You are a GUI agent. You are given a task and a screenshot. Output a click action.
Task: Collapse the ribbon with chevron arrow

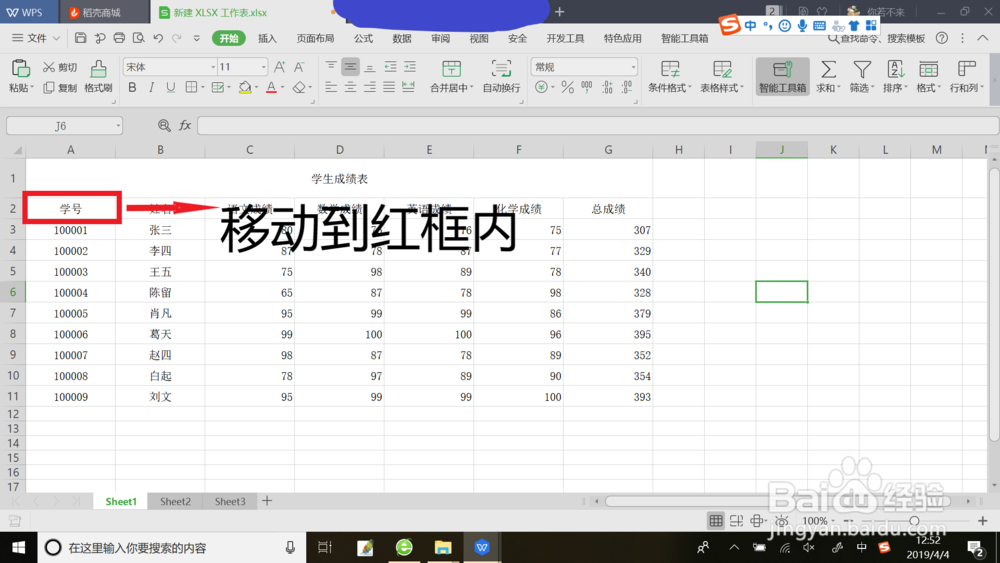[x=983, y=38]
